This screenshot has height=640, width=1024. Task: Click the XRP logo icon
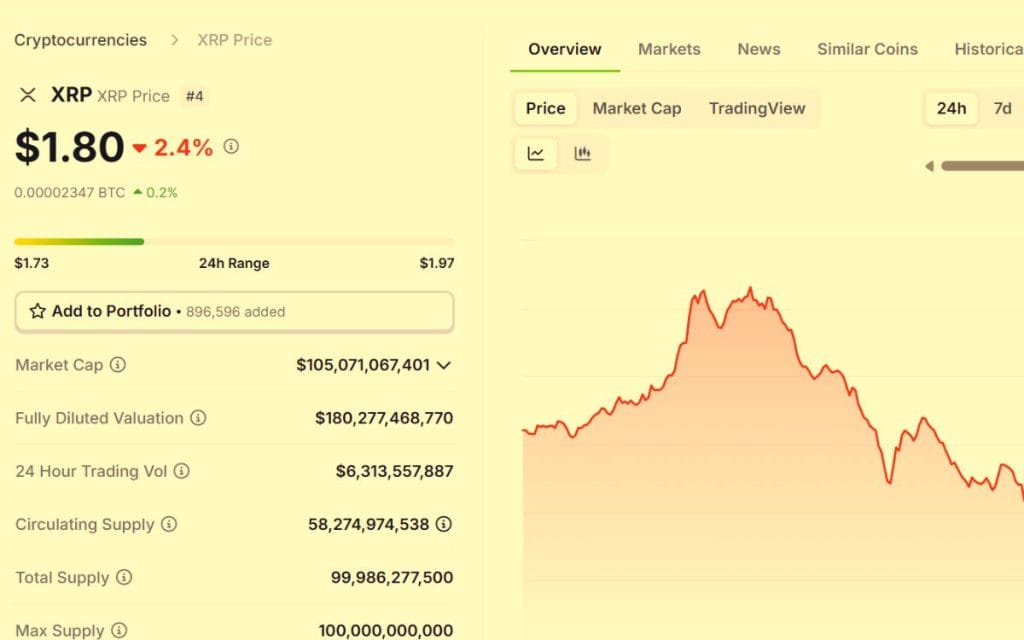[x=28, y=95]
